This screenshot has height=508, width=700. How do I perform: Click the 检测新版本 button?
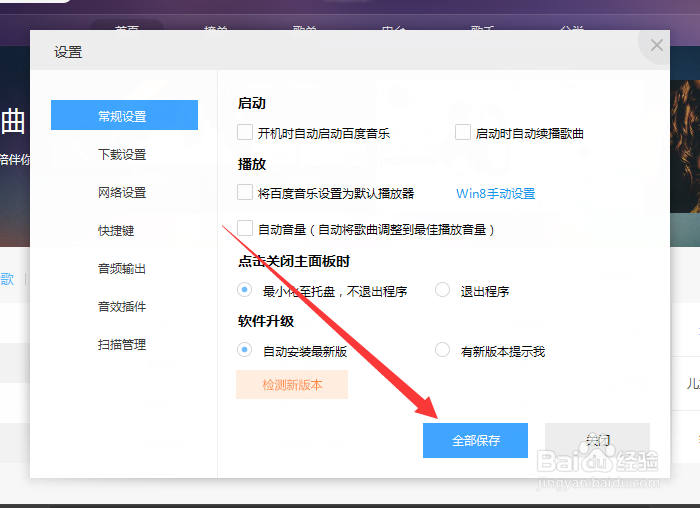point(292,384)
